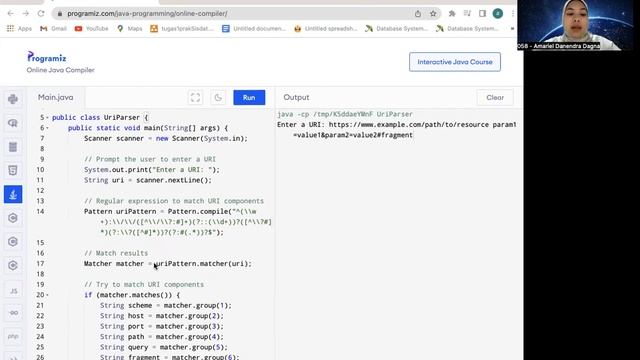Screen dimensions: 640x360
Task: Open the Untitled spreadsheet bookmark
Action: tap(325, 29)
